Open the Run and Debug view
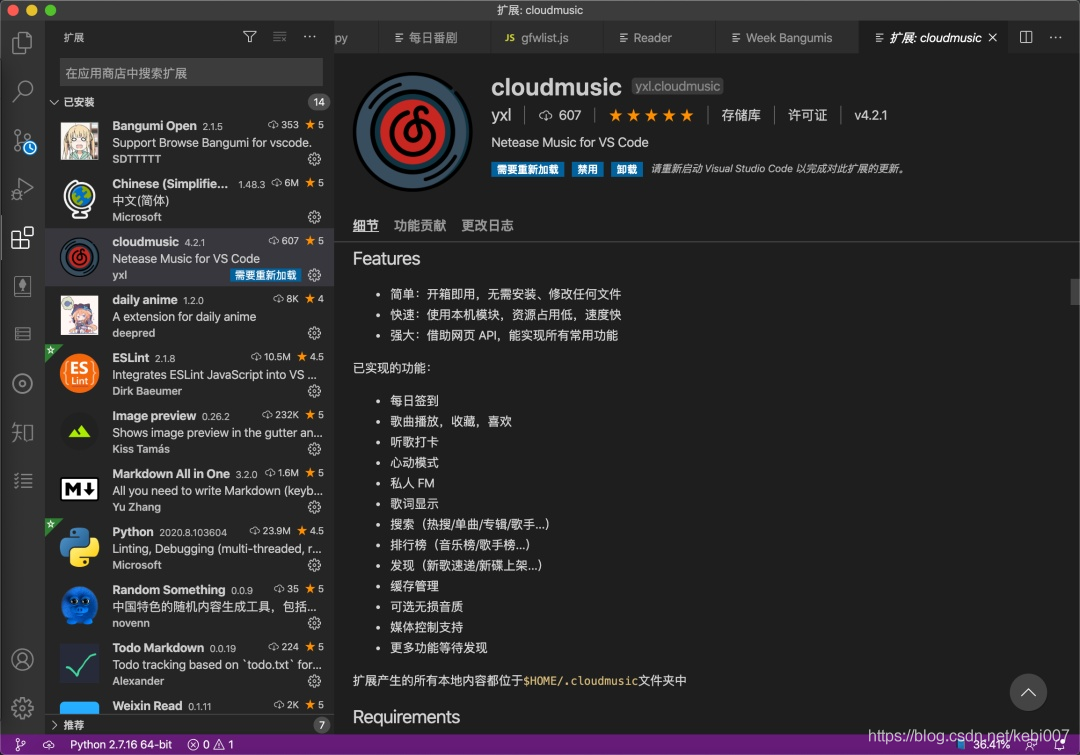Viewport: 1080px width, 755px height. [23, 189]
